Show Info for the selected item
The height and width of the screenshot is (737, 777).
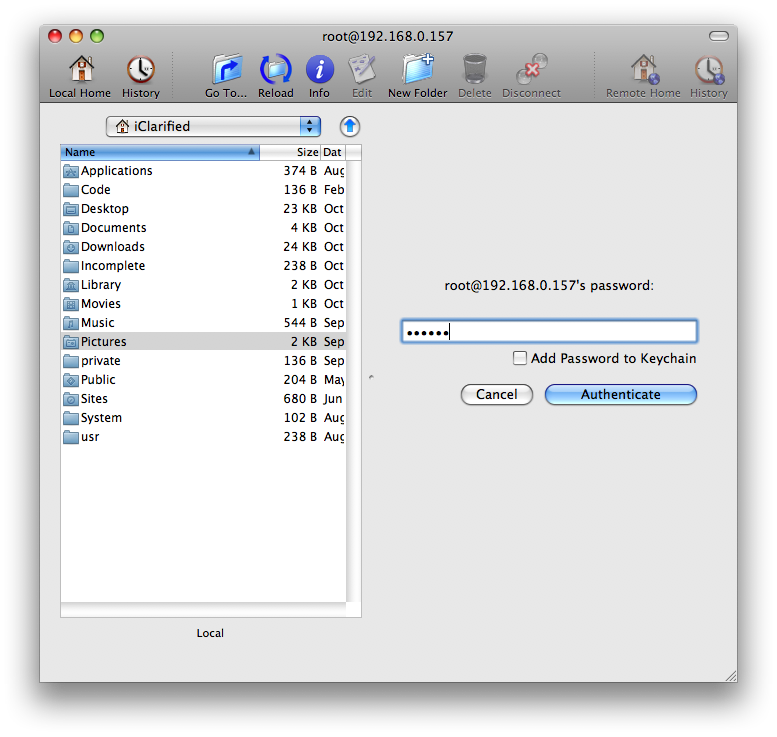tap(319, 70)
